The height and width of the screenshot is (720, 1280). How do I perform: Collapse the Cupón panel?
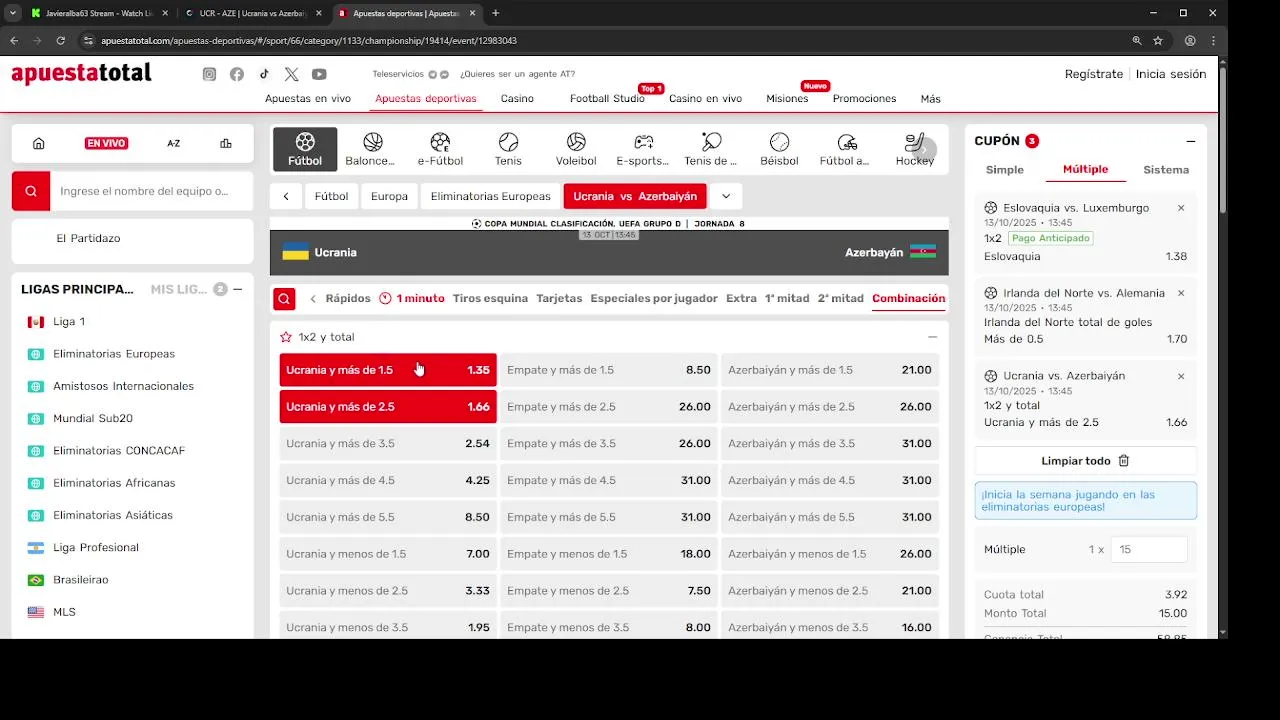click(x=1191, y=141)
